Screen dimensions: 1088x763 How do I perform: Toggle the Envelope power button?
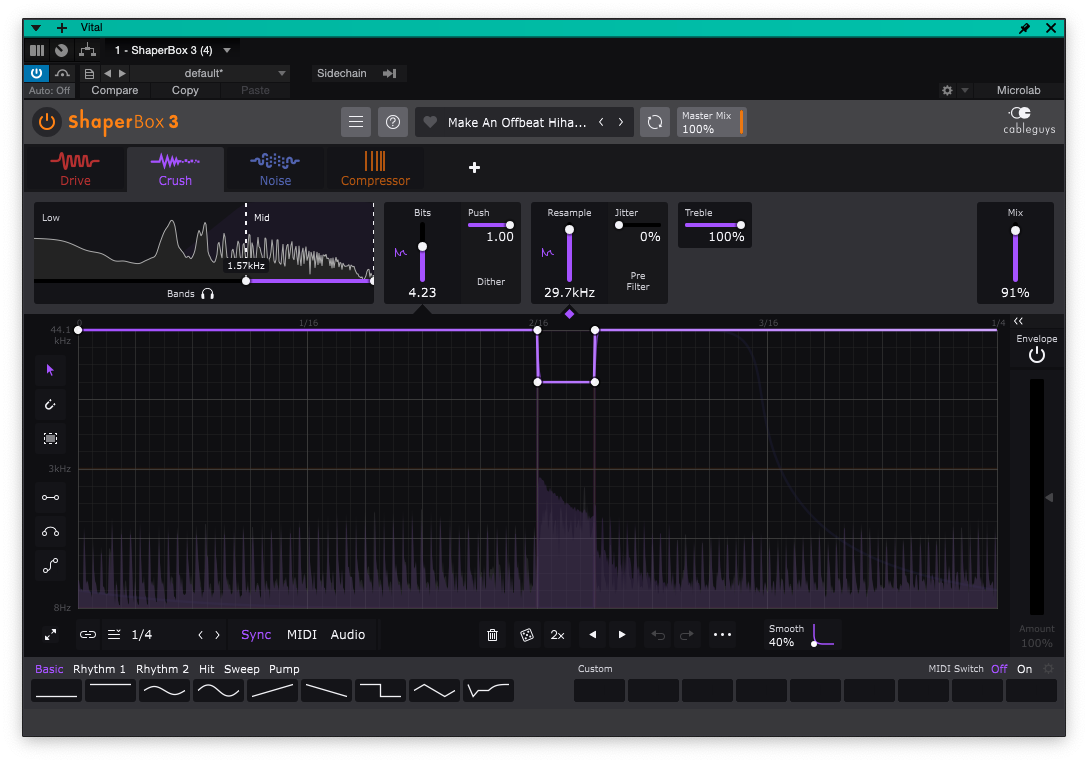click(x=1037, y=355)
